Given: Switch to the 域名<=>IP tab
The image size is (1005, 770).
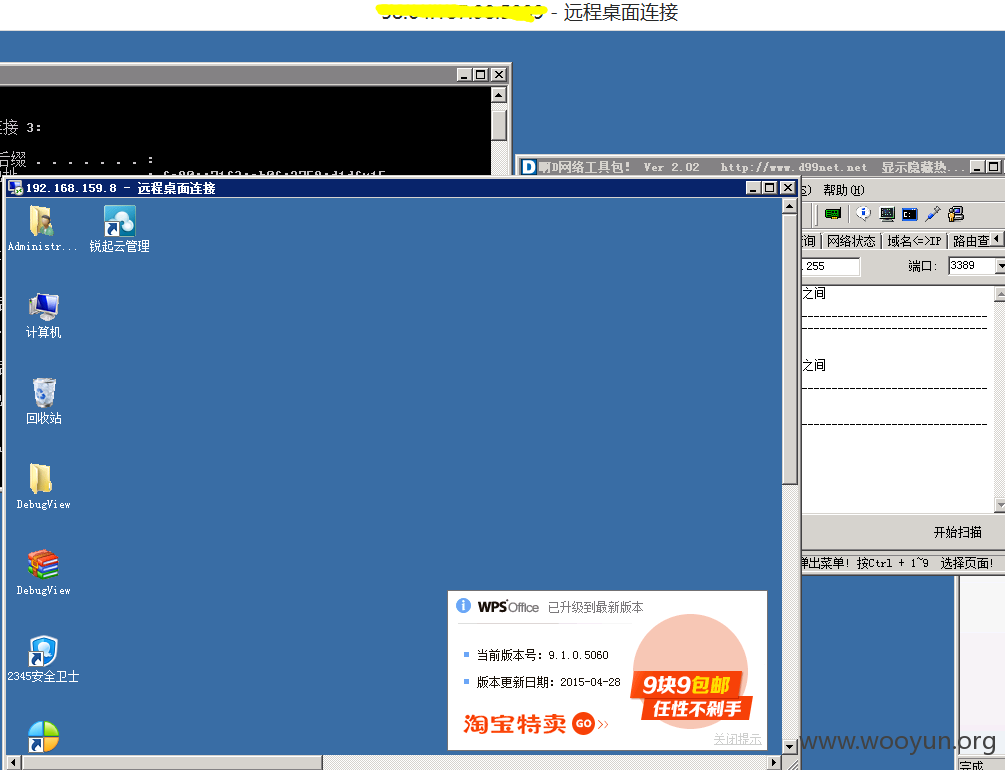Looking at the screenshot, I should (914, 241).
